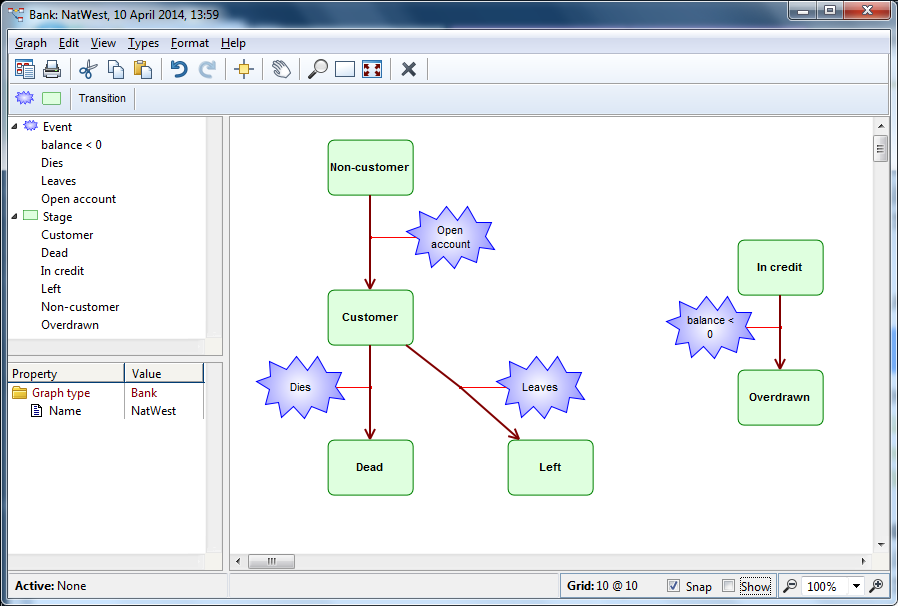Click the Print icon in toolbar
The image size is (898, 606).
pos(52,69)
